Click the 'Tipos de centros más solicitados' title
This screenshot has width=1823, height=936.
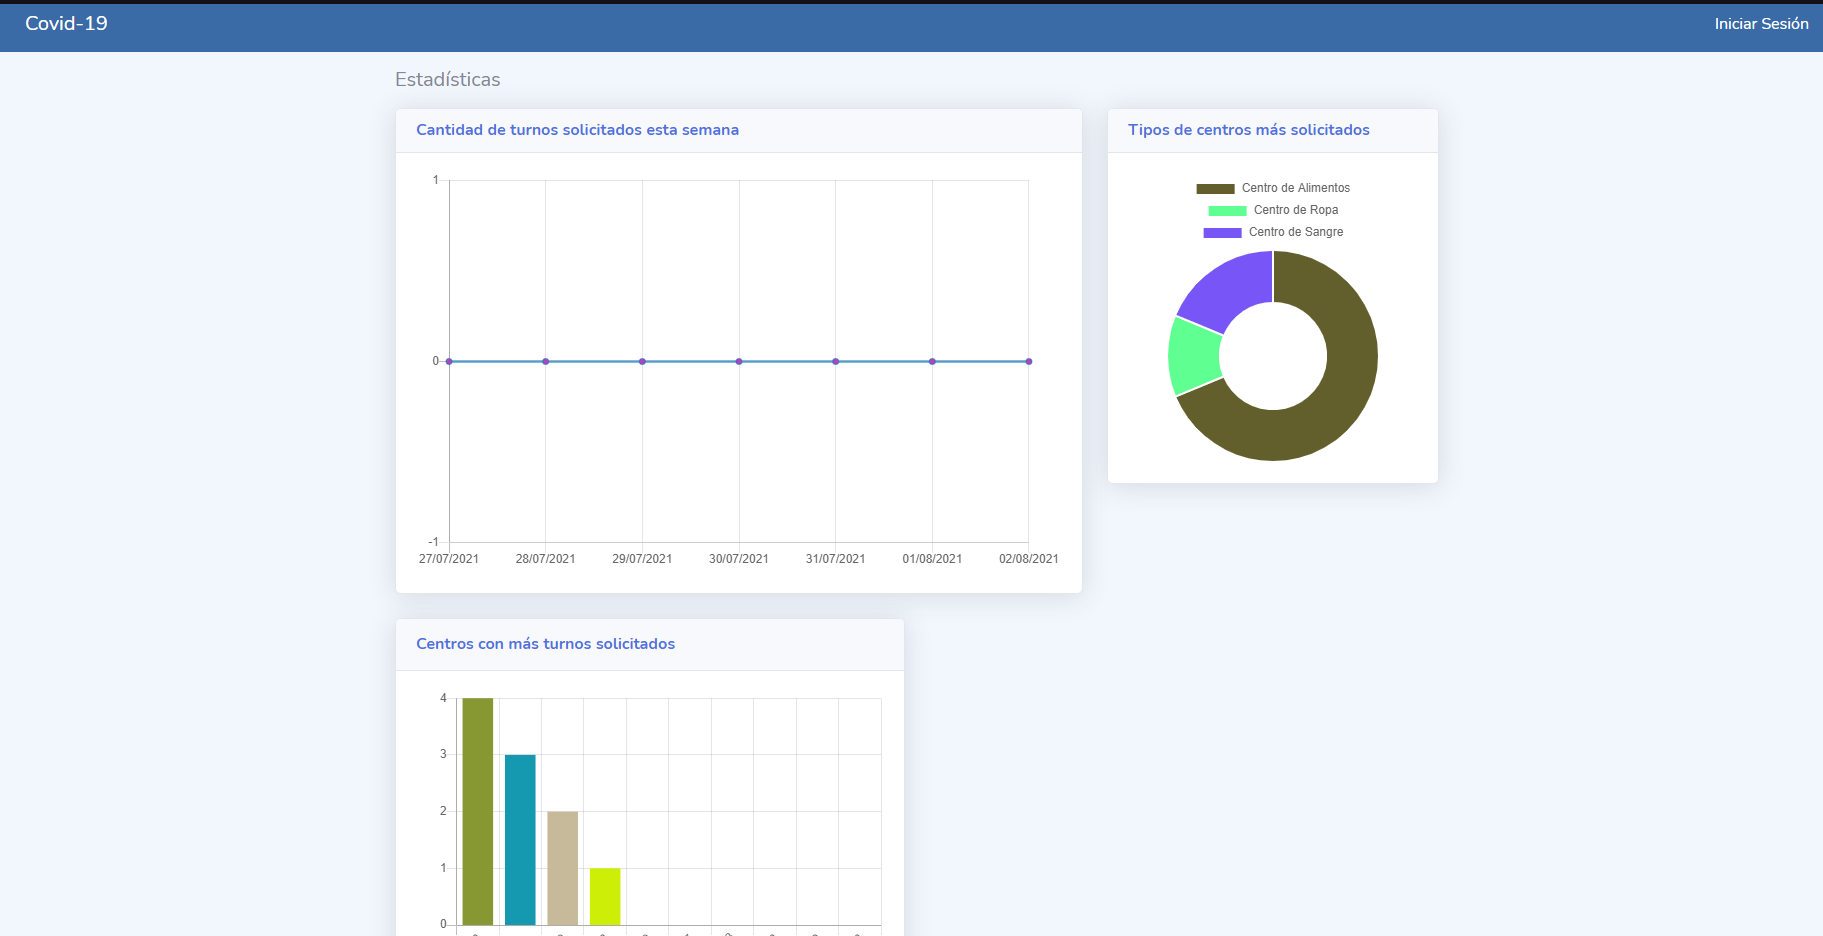click(1248, 130)
